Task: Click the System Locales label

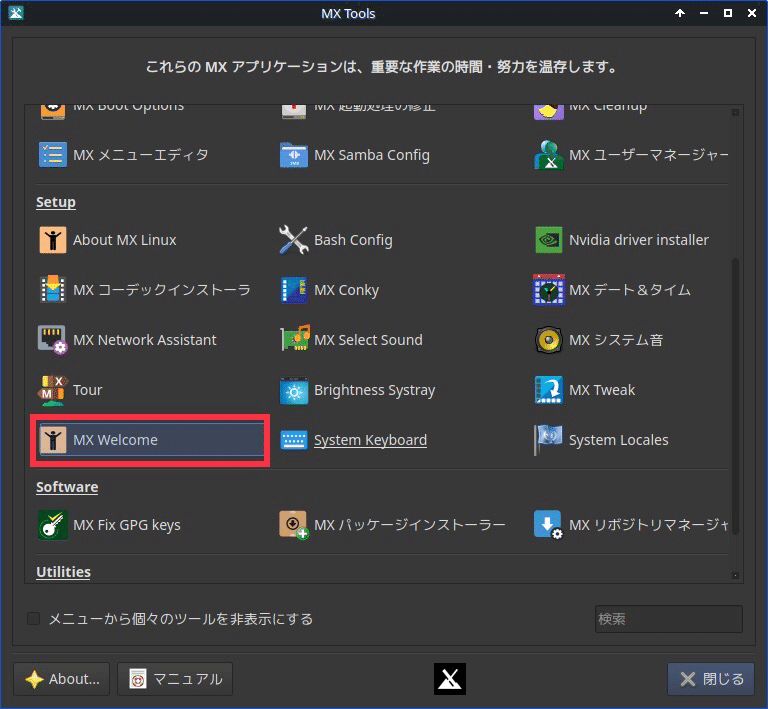Action: click(619, 440)
